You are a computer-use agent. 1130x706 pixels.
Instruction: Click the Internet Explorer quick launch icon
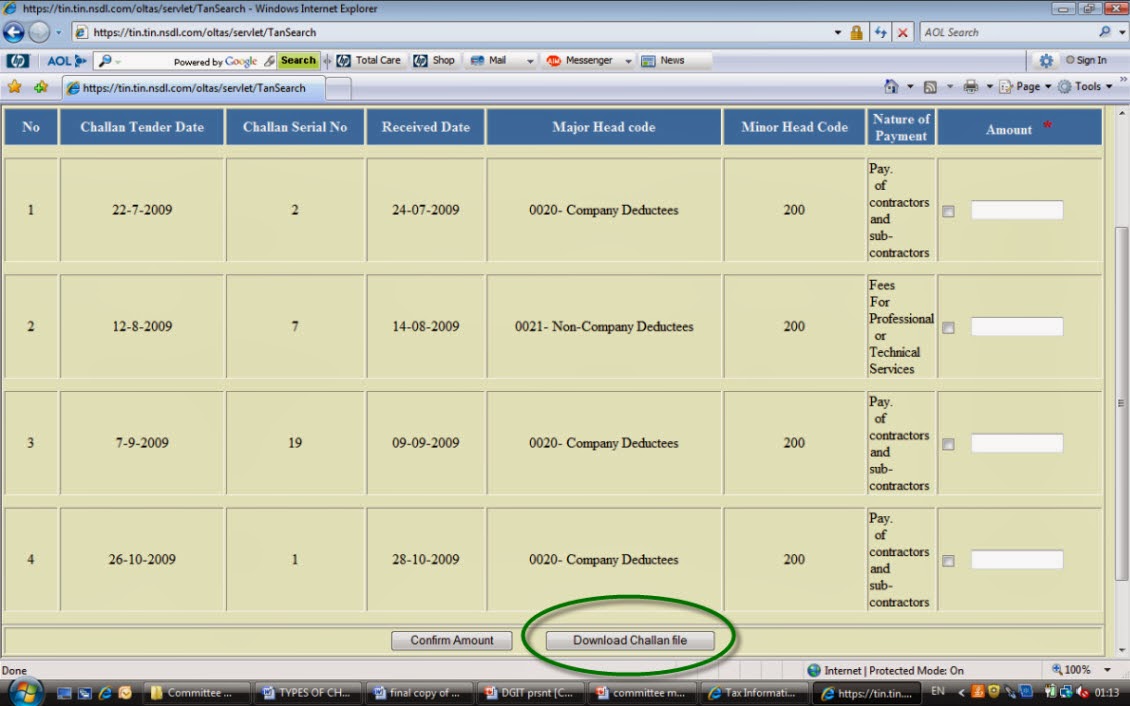105,693
